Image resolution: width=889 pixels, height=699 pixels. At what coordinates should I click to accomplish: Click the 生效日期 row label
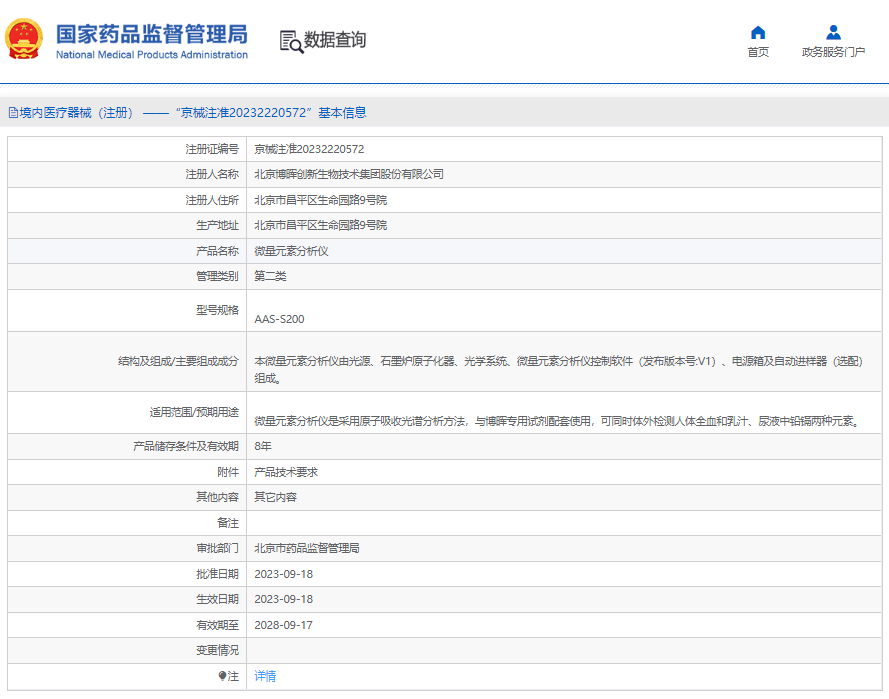(x=218, y=599)
